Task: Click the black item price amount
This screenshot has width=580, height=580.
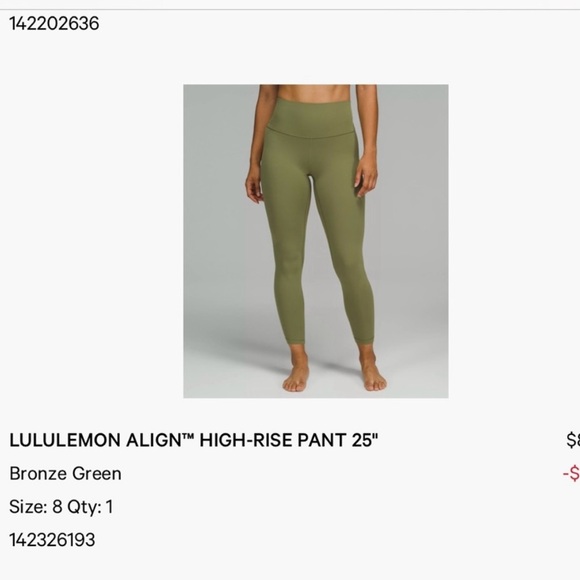Action: point(573,440)
